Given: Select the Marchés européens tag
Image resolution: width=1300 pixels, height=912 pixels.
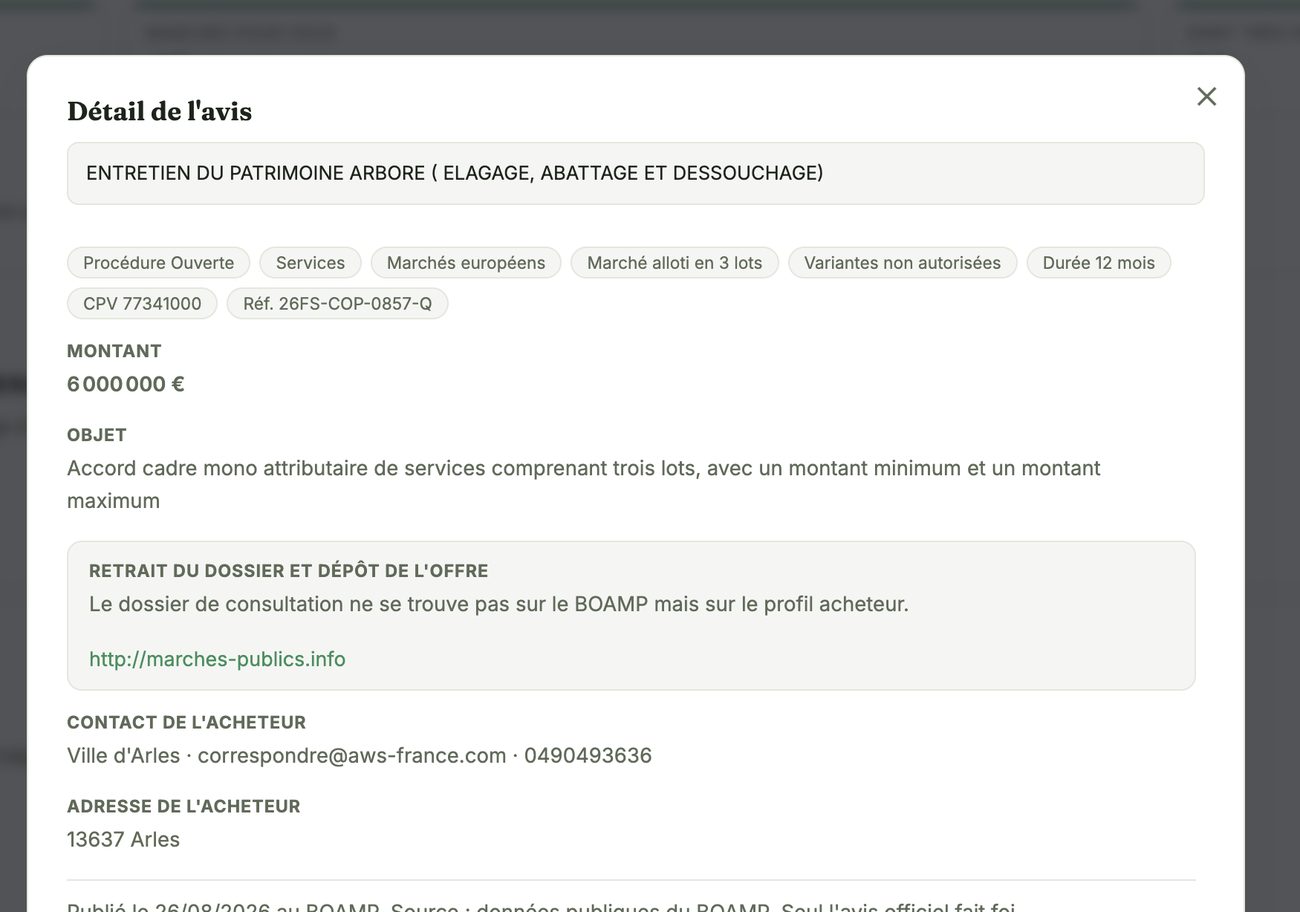Looking at the screenshot, I should point(466,263).
